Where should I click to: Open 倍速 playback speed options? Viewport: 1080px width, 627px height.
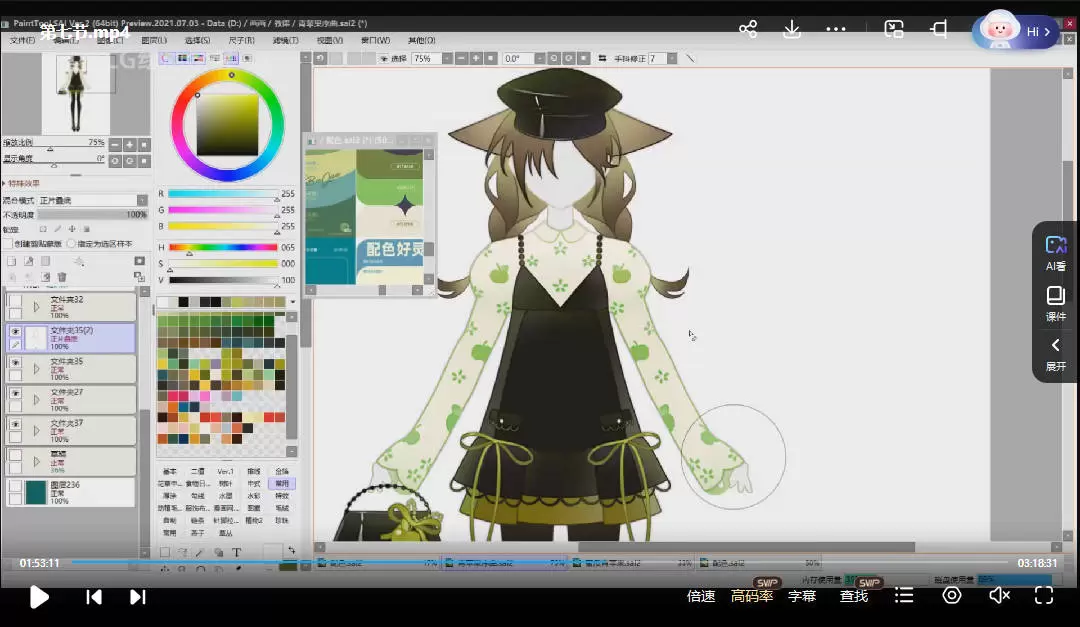click(x=701, y=596)
